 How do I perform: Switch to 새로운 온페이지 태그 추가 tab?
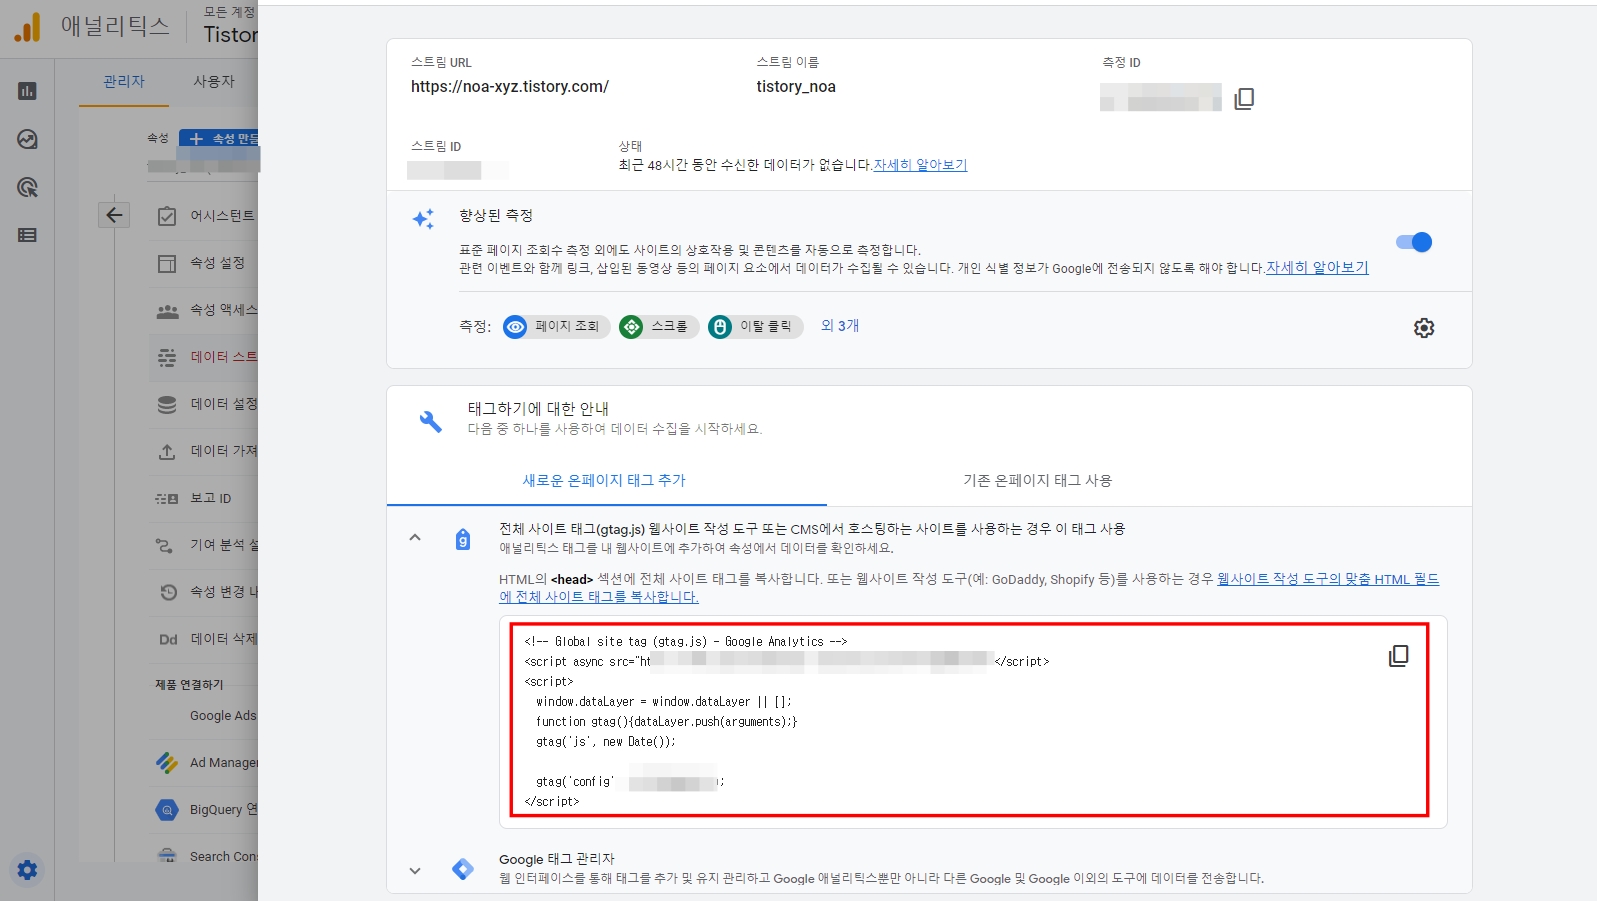(605, 480)
